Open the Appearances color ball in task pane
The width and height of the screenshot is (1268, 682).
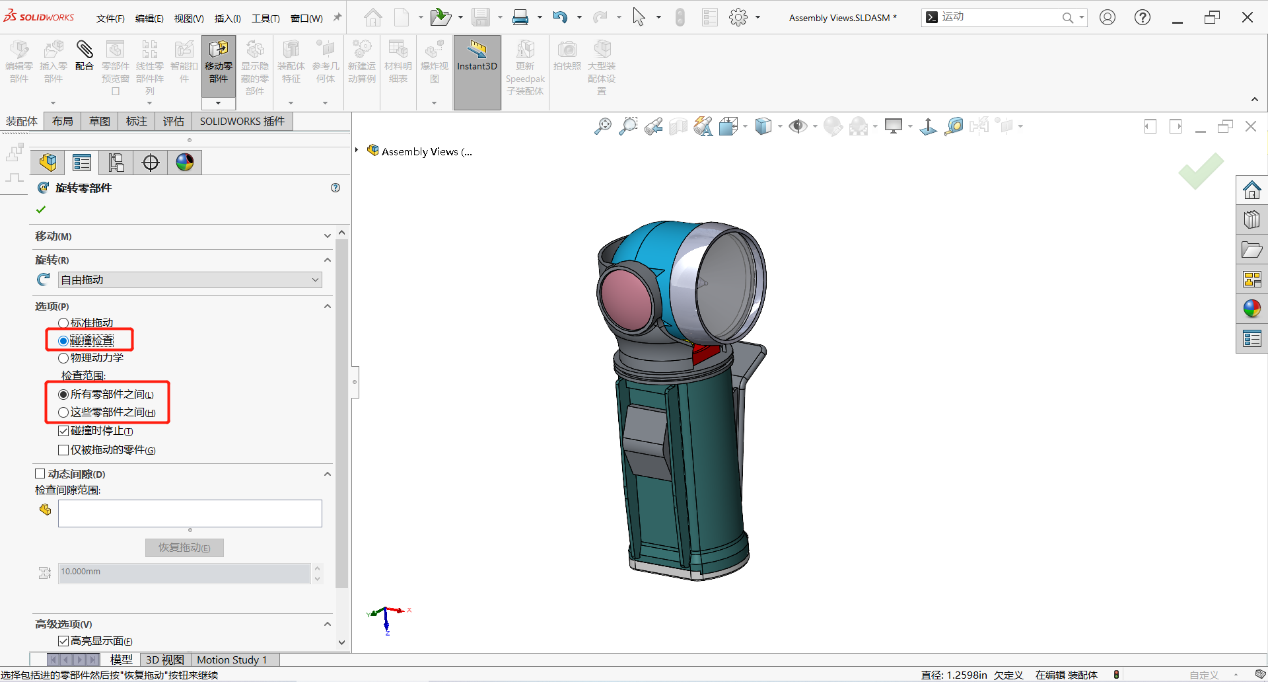point(1252,308)
